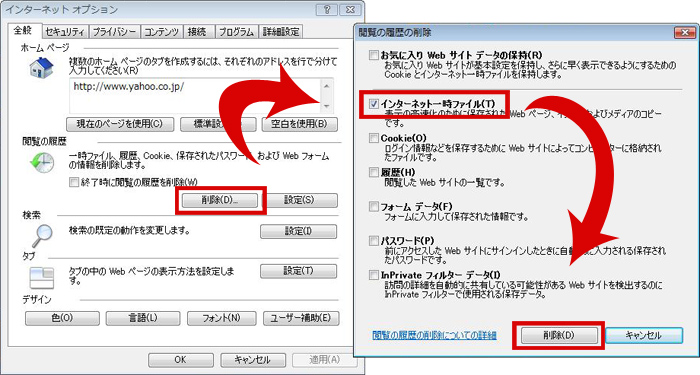Image resolution: width=700 pixels, height=375 pixels.
Task: Click the 言語(L) button
Action: tap(143, 318)
